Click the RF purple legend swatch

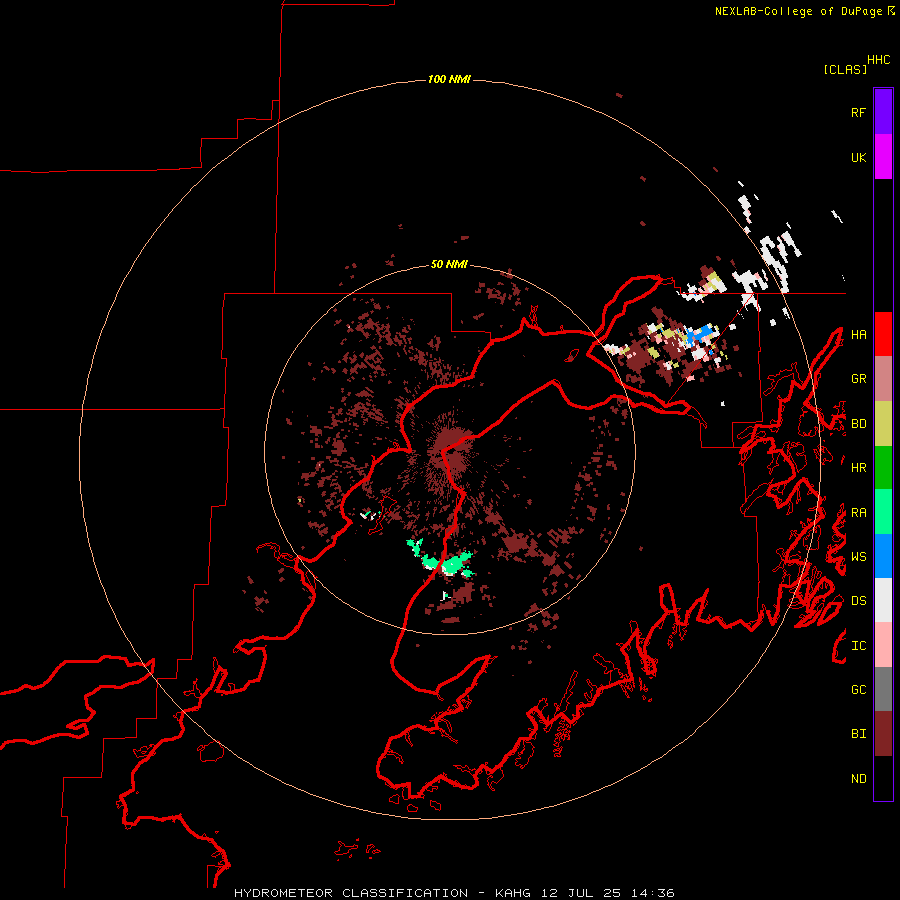pyautogui.click(x=883, y=112)
